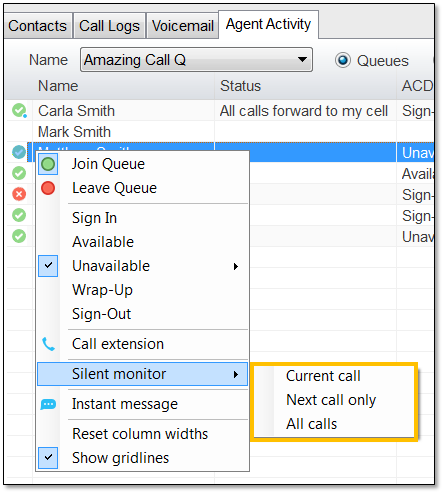This screenshot has width=444, height=494.
Task: Select the Carla Smith row
Action: (220, 111)
